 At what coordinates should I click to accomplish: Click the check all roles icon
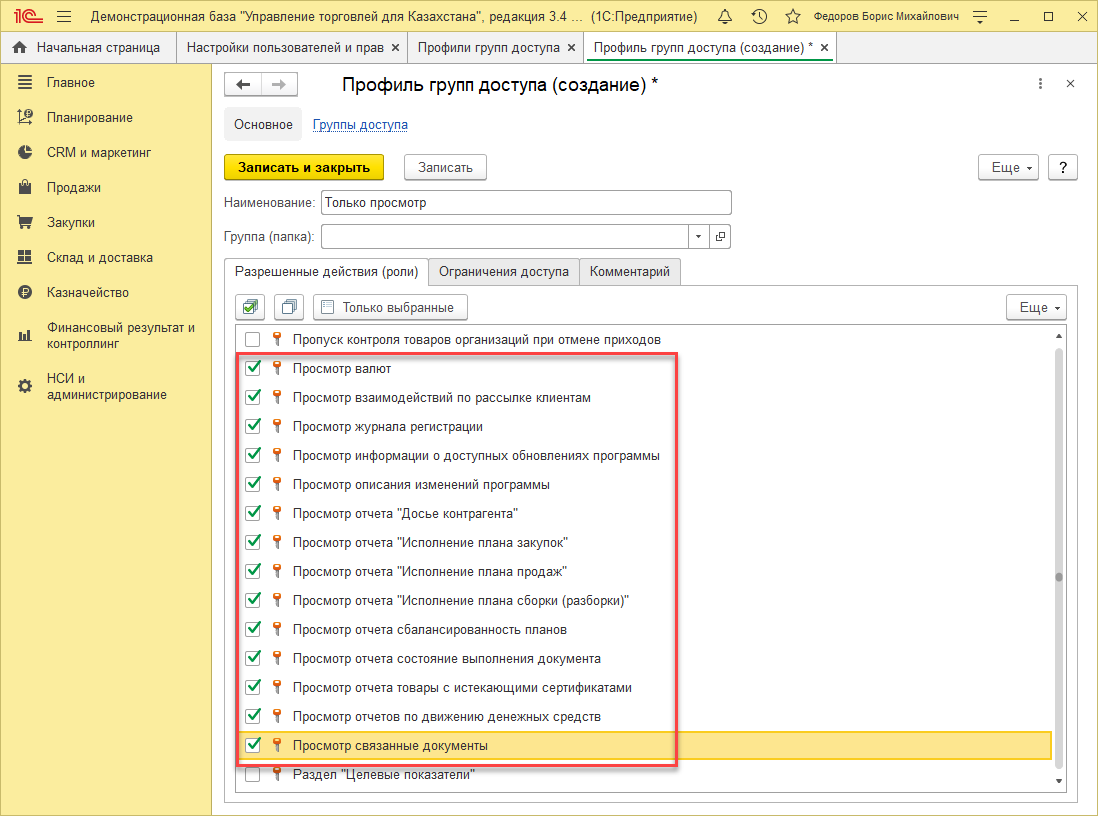coord(250,307)
